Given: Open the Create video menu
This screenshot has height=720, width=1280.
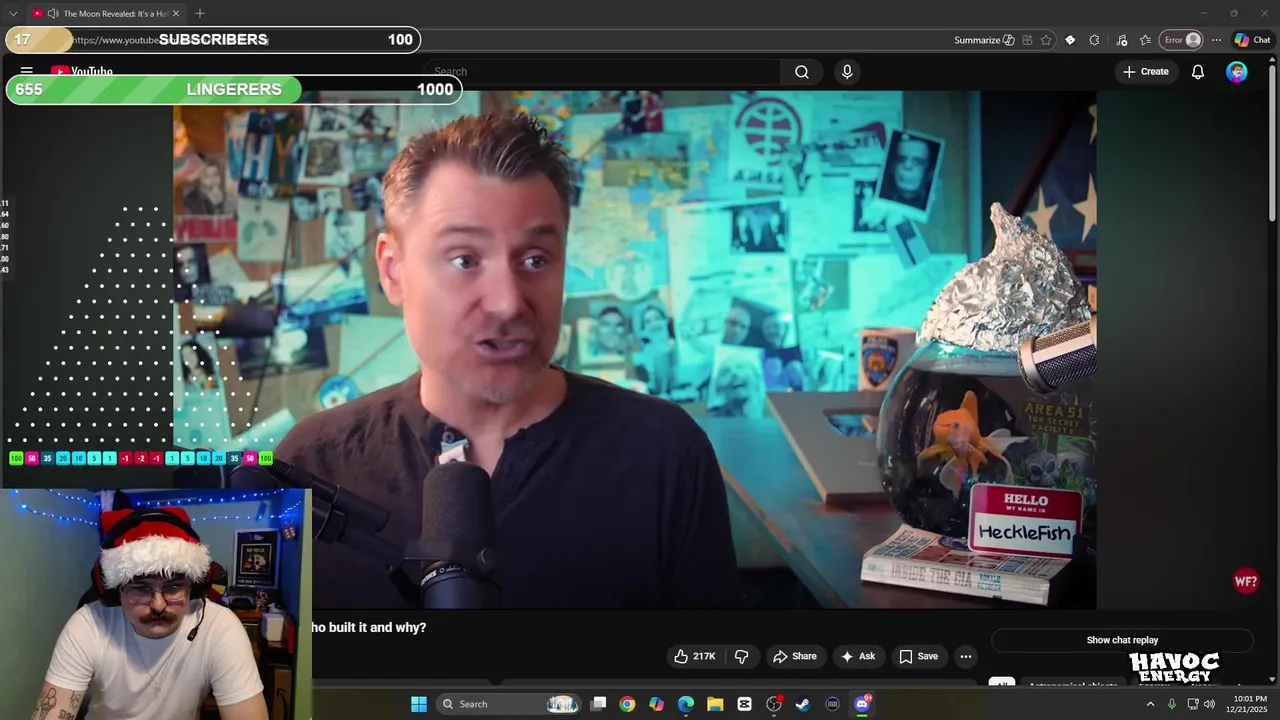Looking at the screenshot, I should pos(1145,72).
